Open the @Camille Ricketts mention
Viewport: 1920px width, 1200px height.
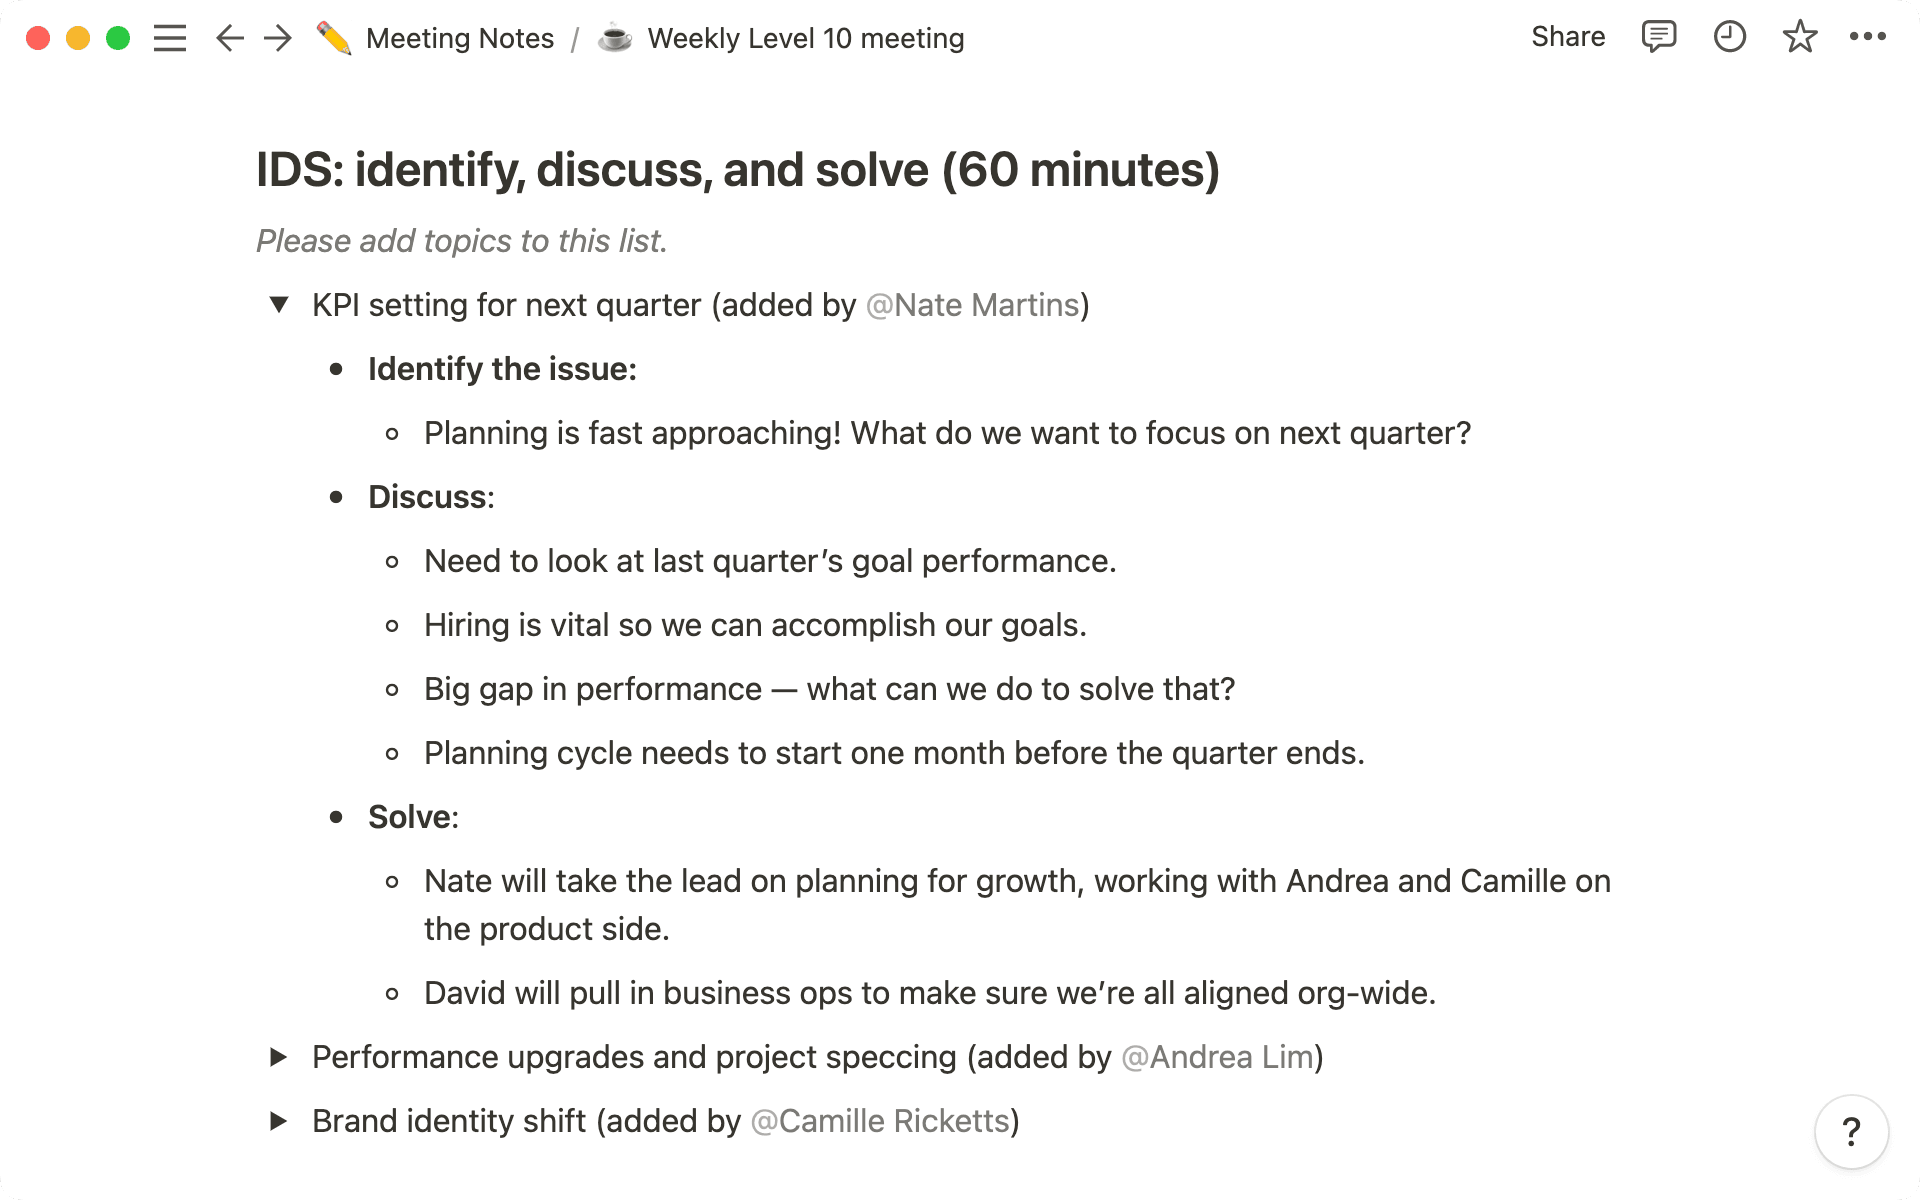pos(880,1121)
